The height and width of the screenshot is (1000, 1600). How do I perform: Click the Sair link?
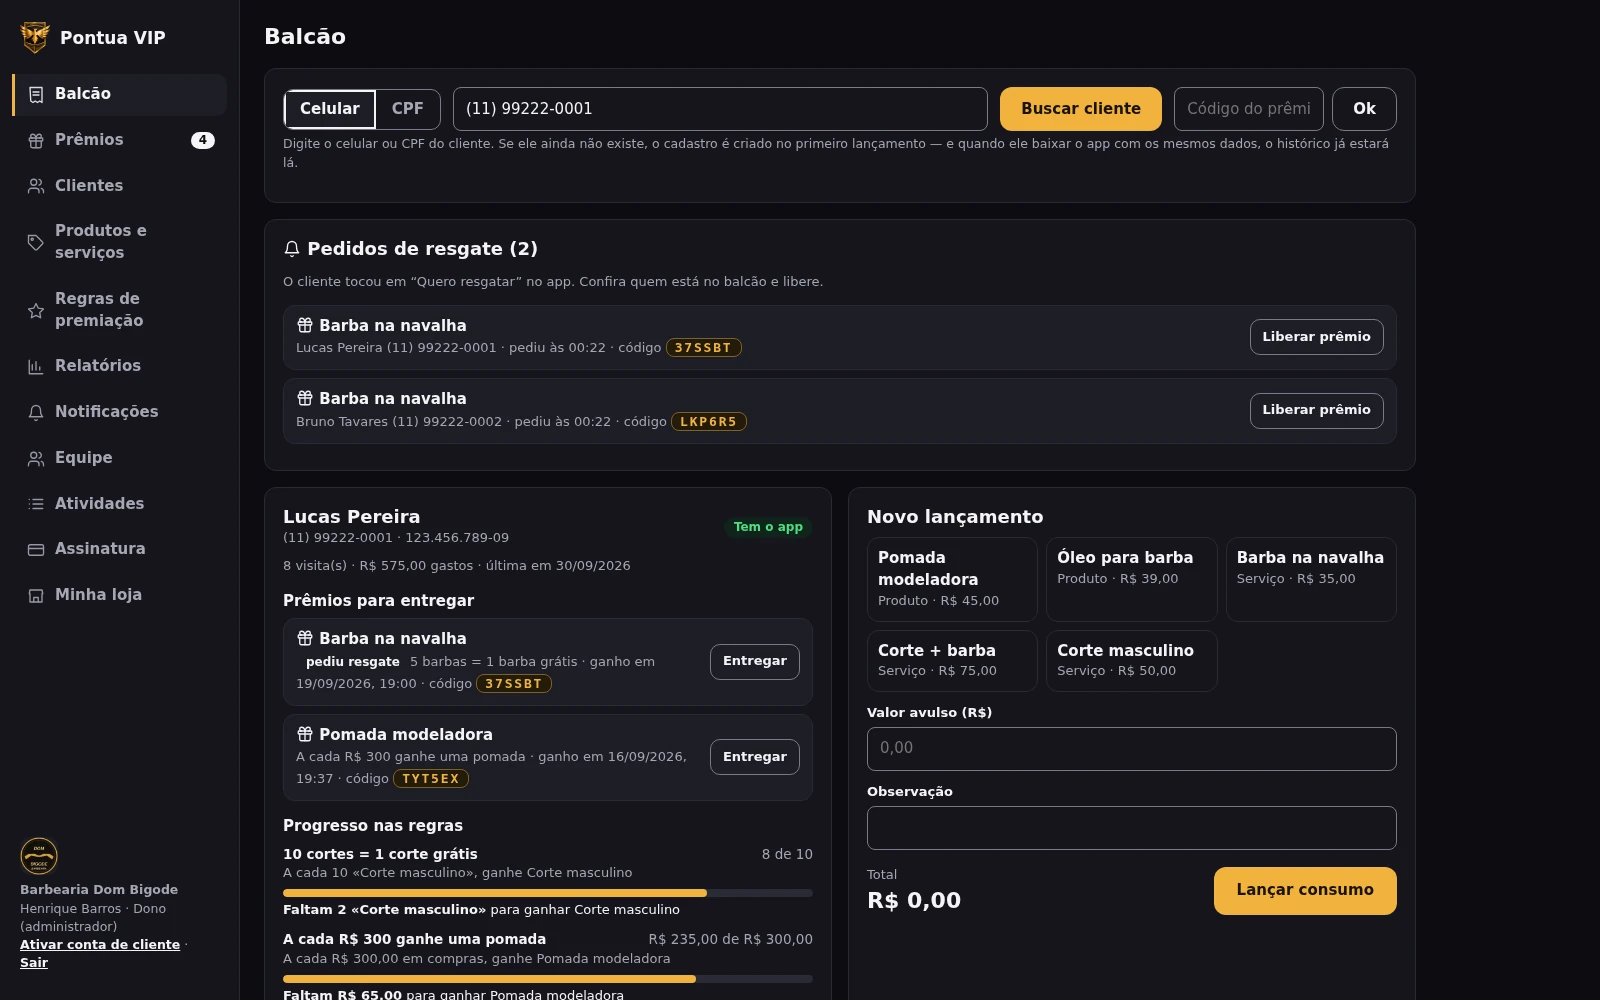click(34, 963)
